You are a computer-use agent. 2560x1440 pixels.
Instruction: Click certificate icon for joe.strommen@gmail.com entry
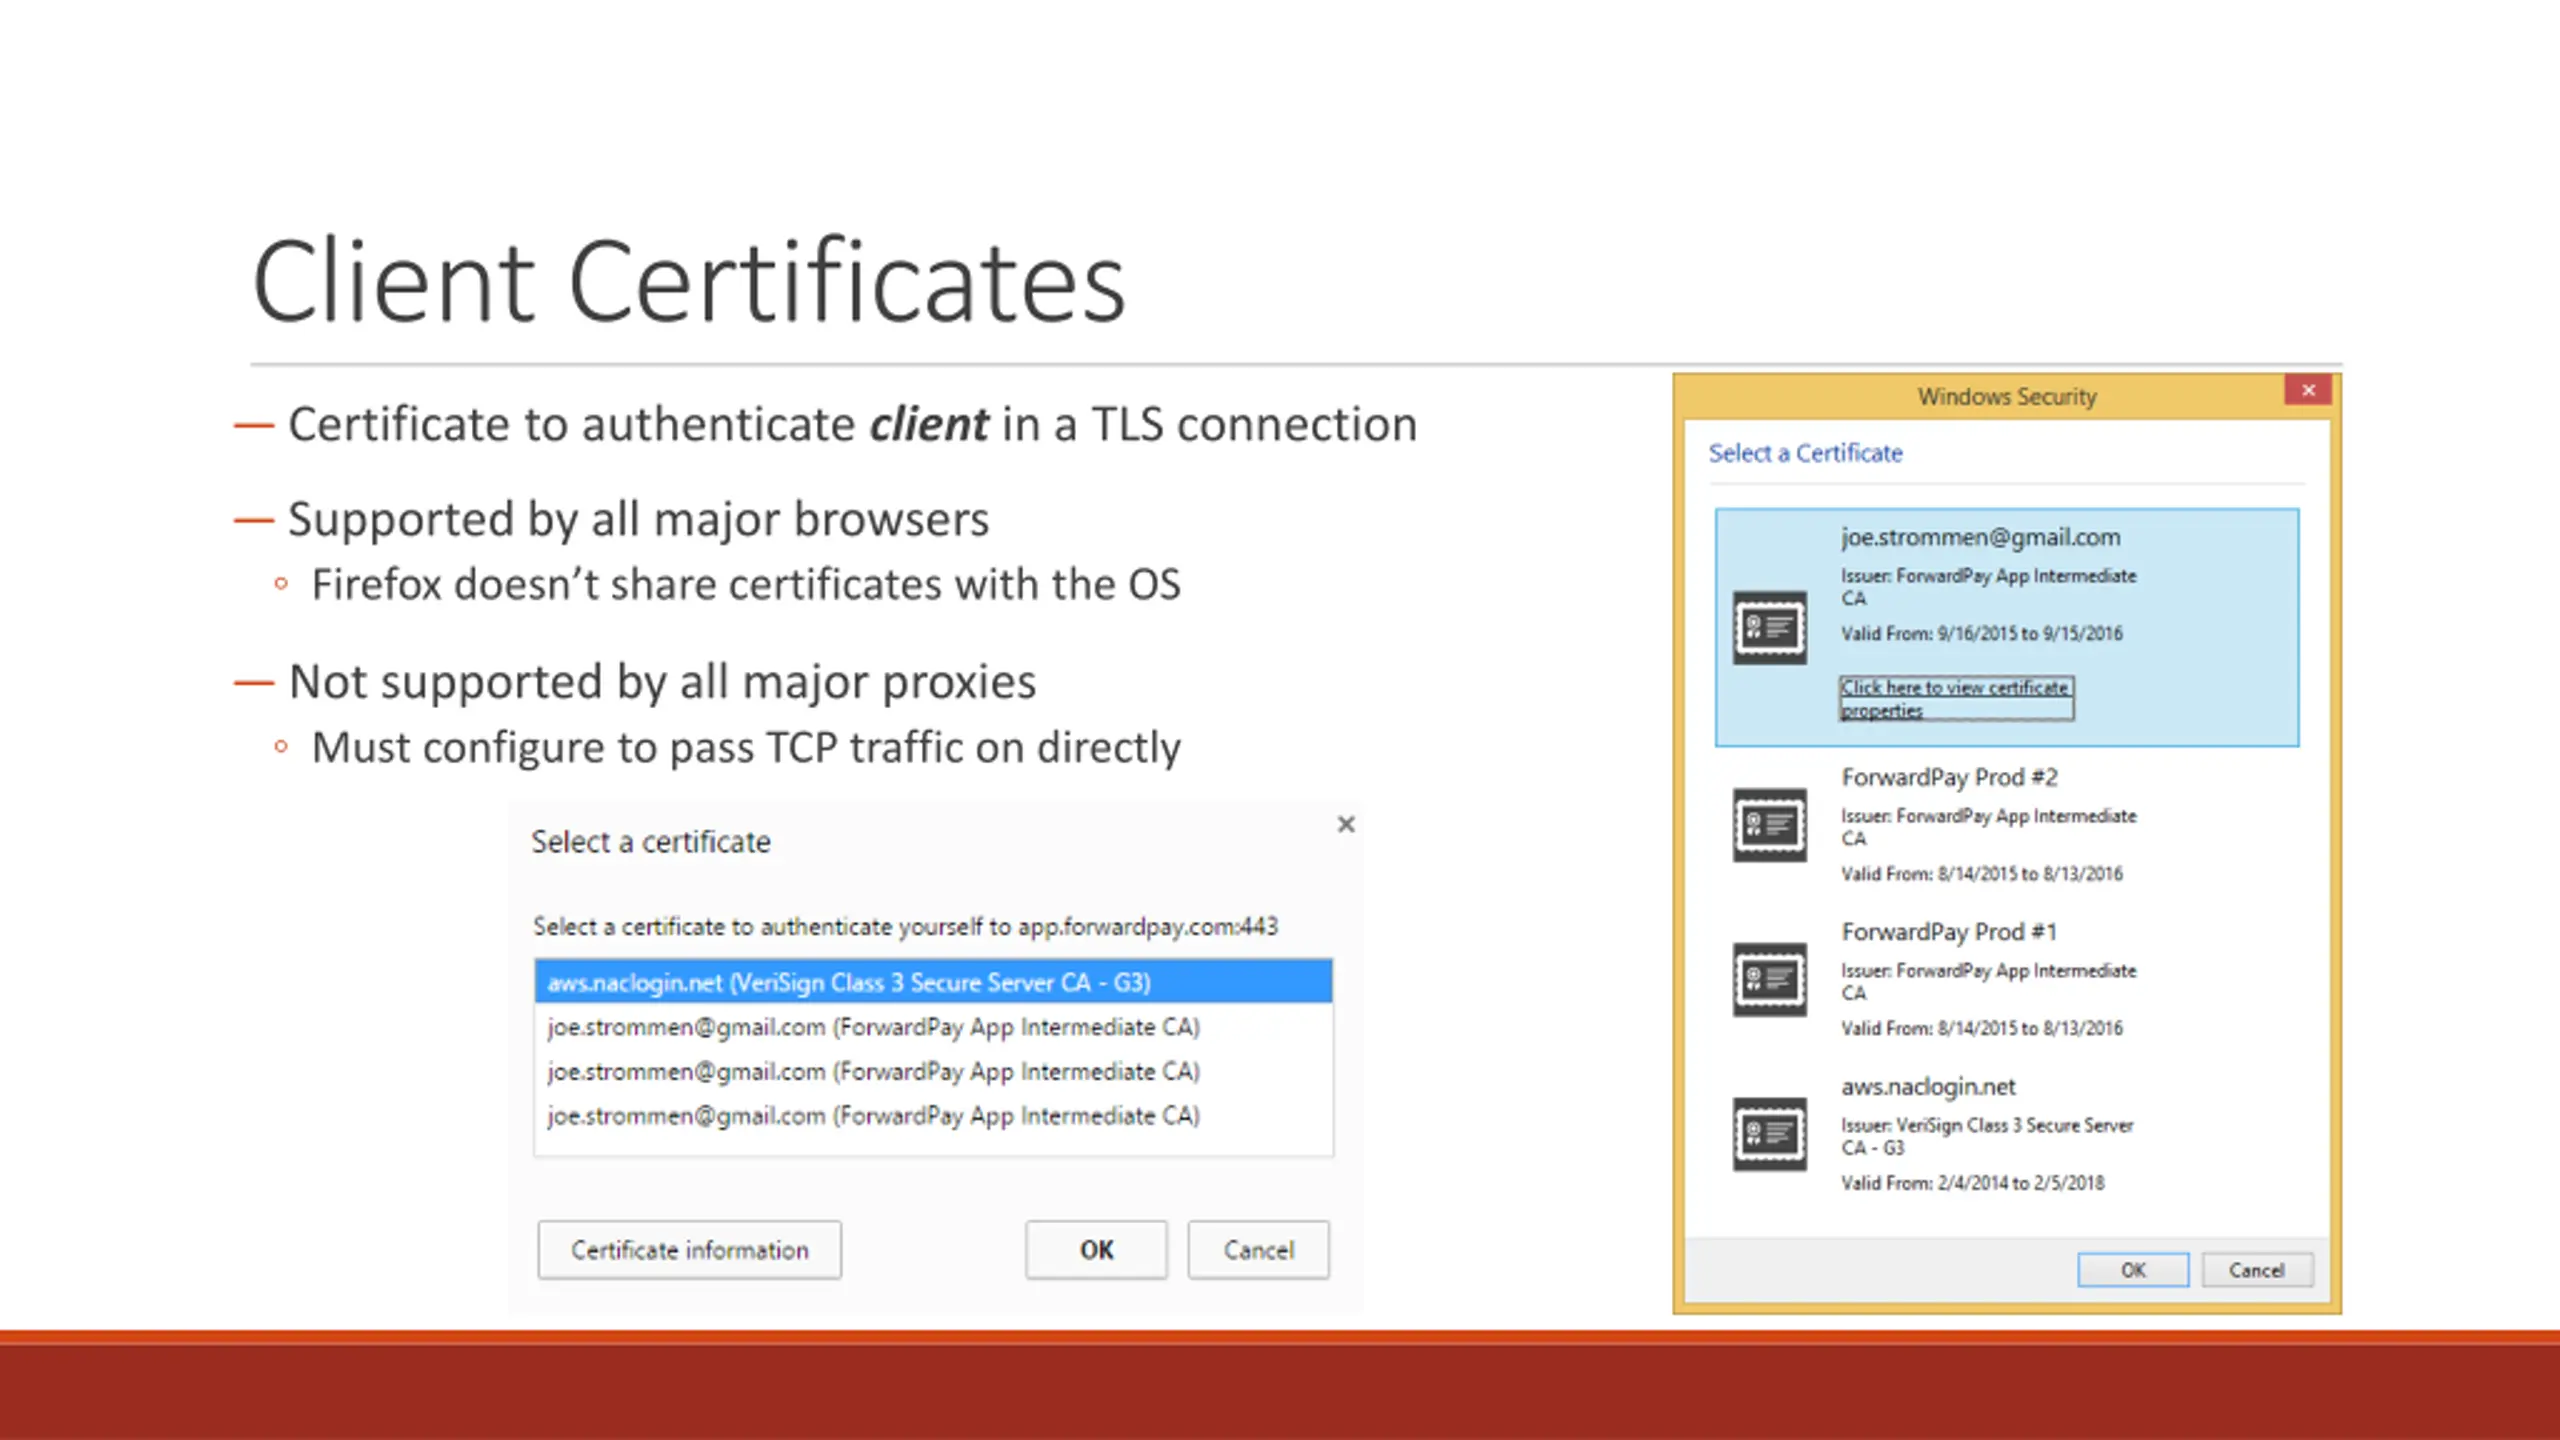pos(1769,628)
